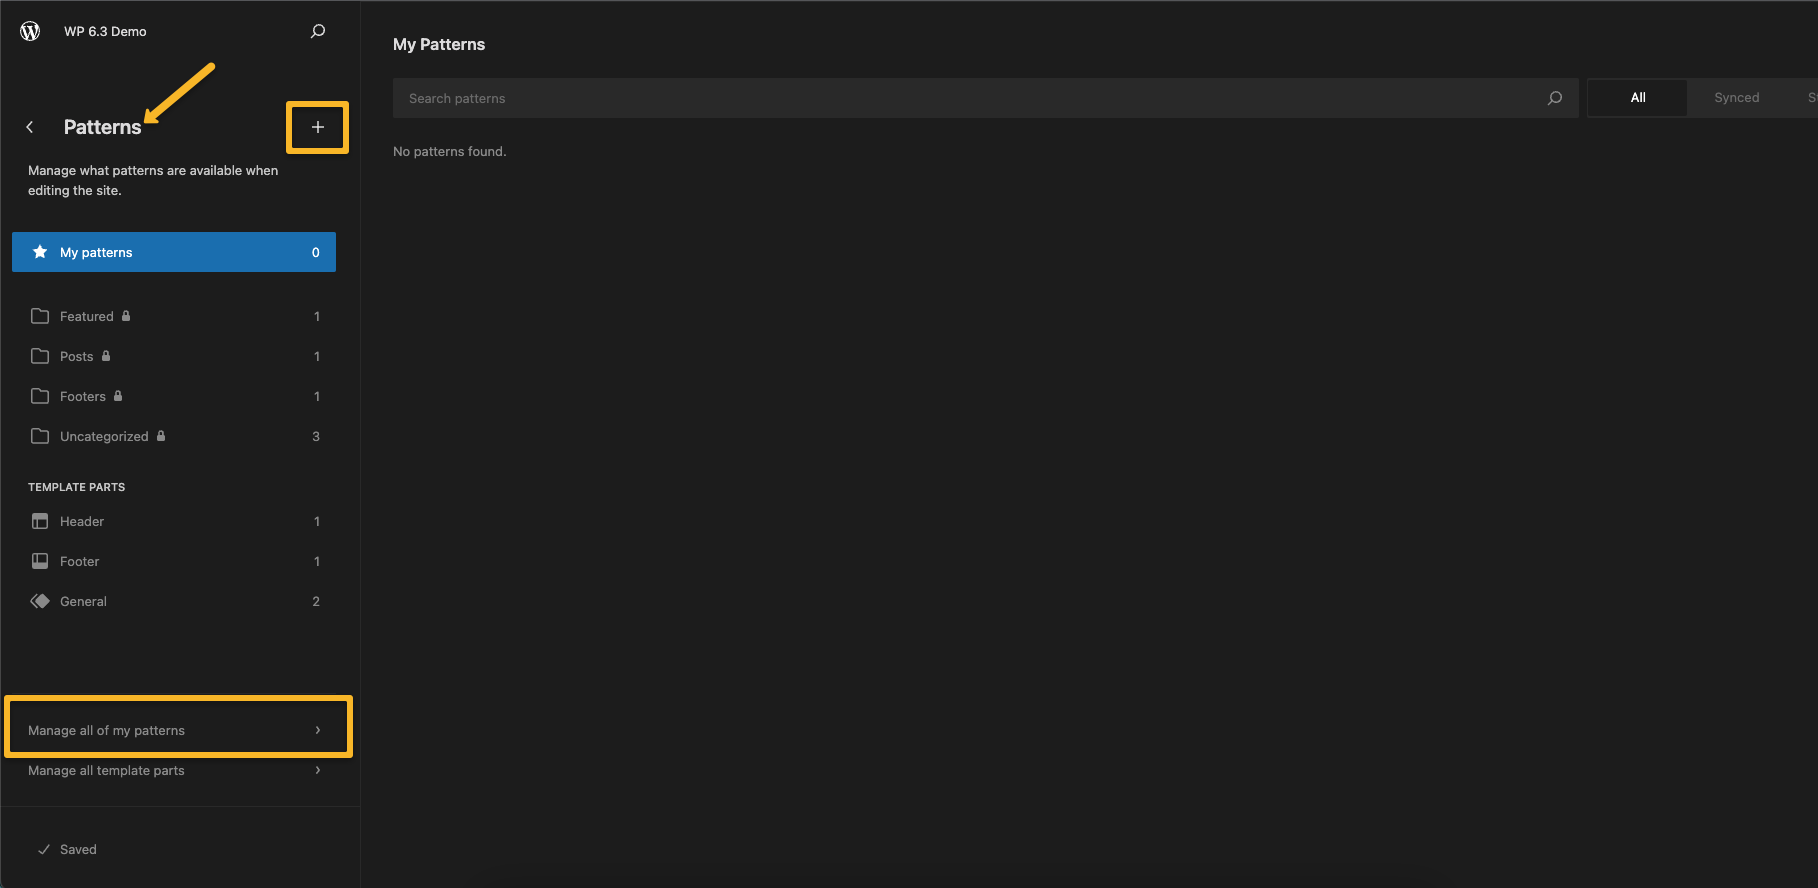This screenshot has width=1818, height=888.
Task: Select My patterns category
Action: tap(174, 252)
